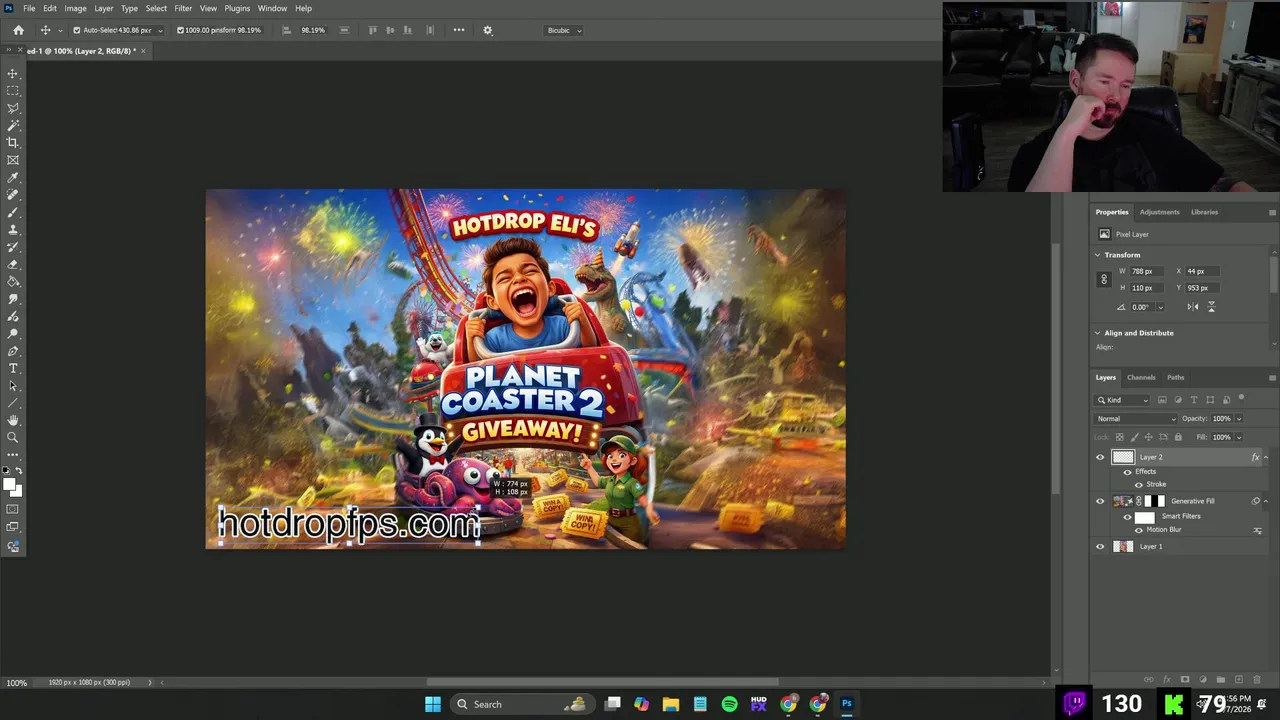The height and width of the screenshot is (720, 1280).
Task: Select the Zoom tool
Action: 13,438
